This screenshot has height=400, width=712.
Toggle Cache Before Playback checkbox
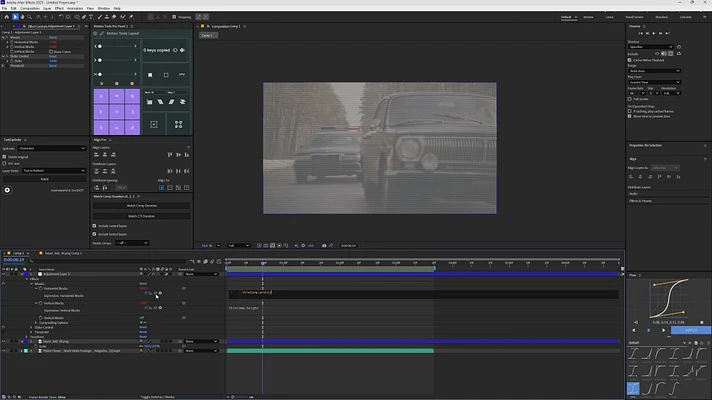tap(630, 60)
